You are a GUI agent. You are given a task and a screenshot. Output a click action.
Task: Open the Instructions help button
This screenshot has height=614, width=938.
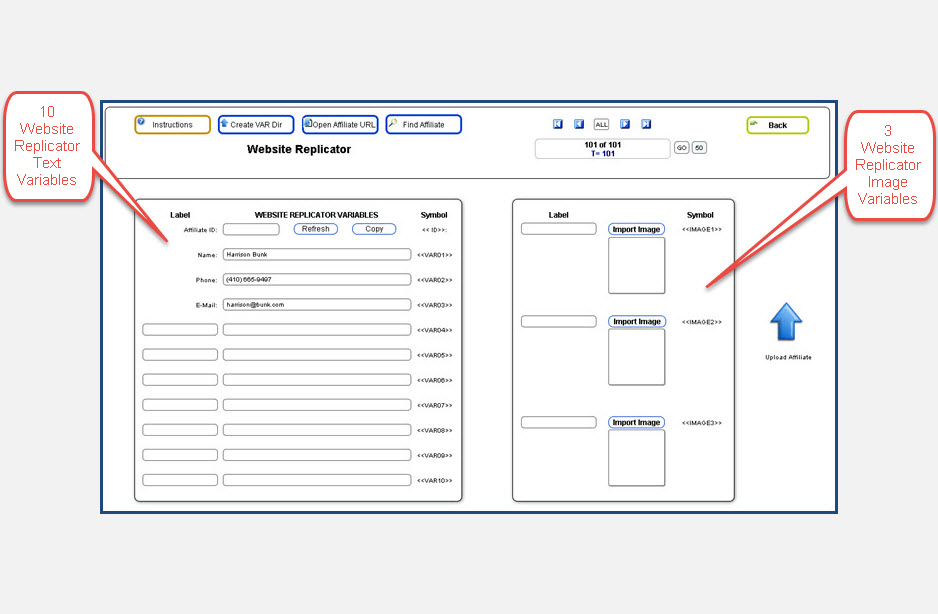click(x=173, y=125)
